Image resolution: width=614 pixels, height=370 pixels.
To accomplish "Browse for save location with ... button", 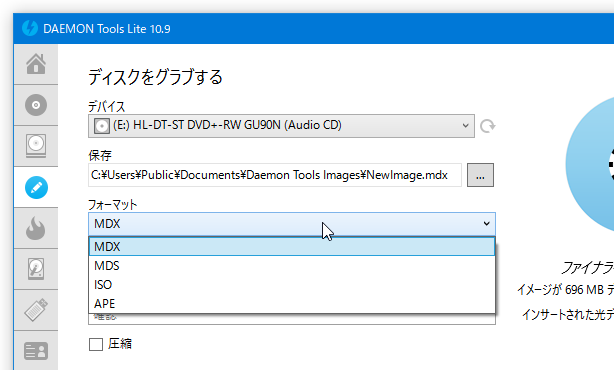I will (x=480, y=175).
